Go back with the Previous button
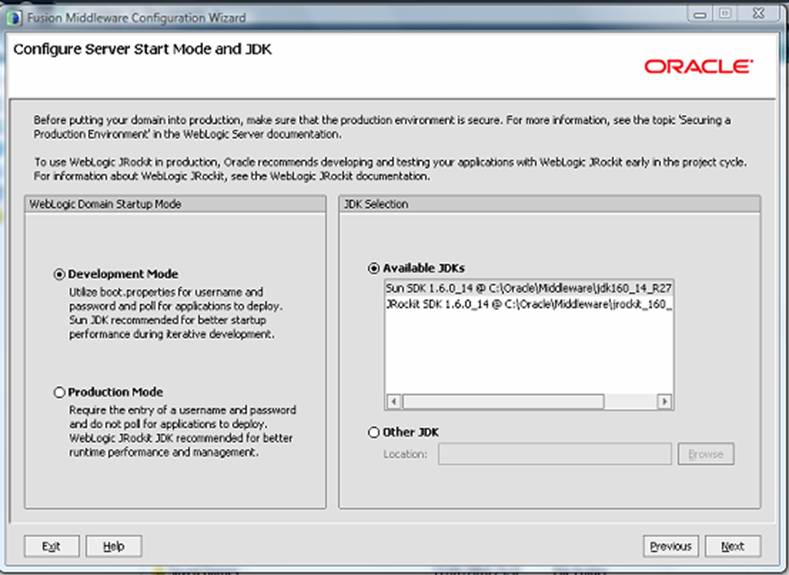This screenshot has height=575, width=789. 671,546
